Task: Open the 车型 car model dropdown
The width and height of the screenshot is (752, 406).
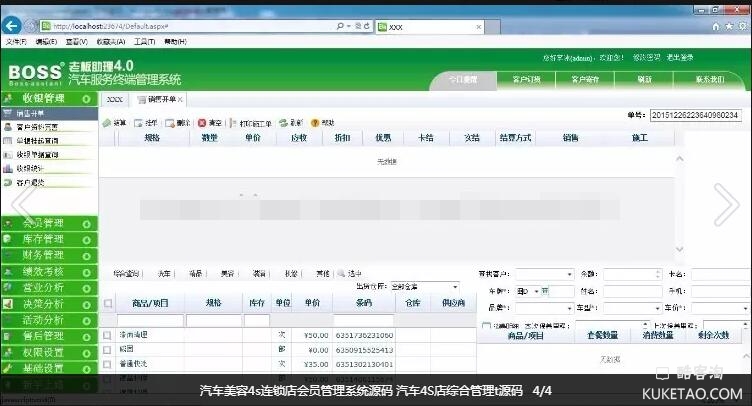Action: pyautogui.click(x=658, y=308)
